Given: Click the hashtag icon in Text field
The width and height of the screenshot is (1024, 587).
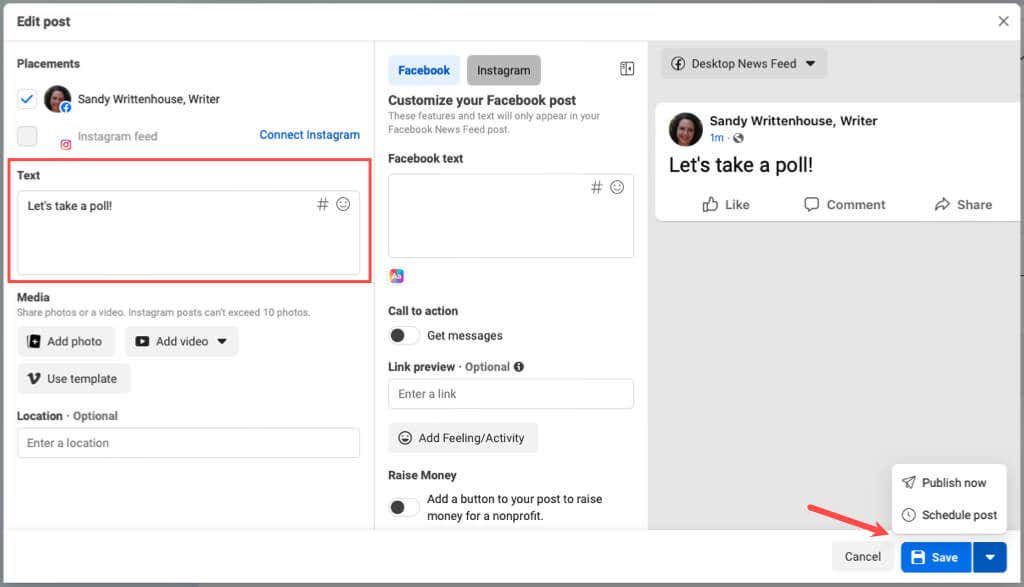Looking at the screenshot, I should point(322,204).
